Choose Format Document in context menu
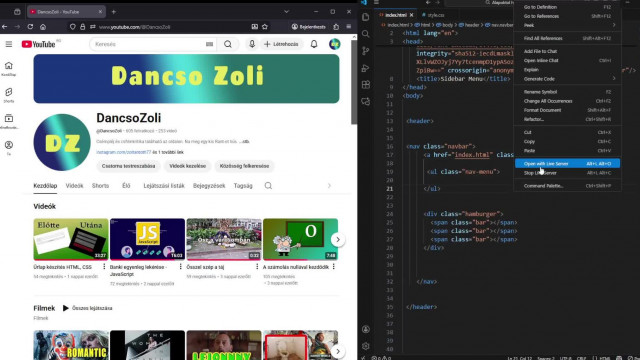 [567, 110]
